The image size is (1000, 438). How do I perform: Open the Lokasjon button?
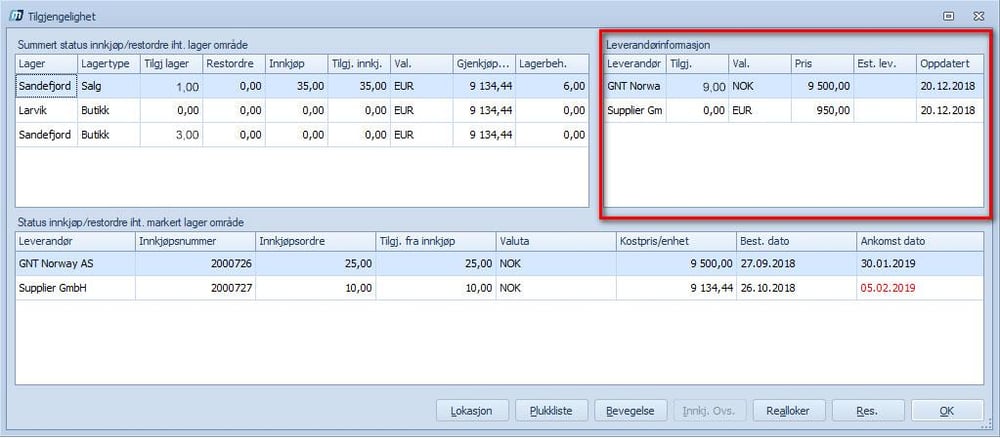pyautogui.click(x=473, y=410)
